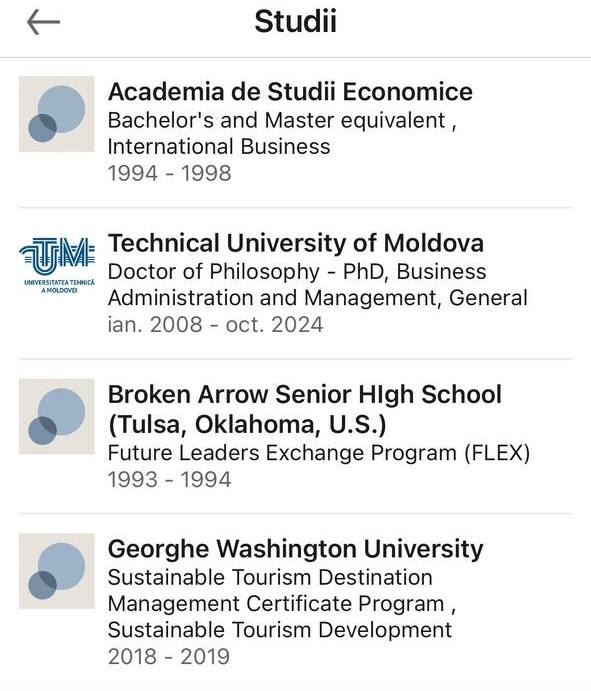This screenshot has height=691, width=591.
Task: Select the 1994 - 1998 date range
Action: (x=170, y=173)
